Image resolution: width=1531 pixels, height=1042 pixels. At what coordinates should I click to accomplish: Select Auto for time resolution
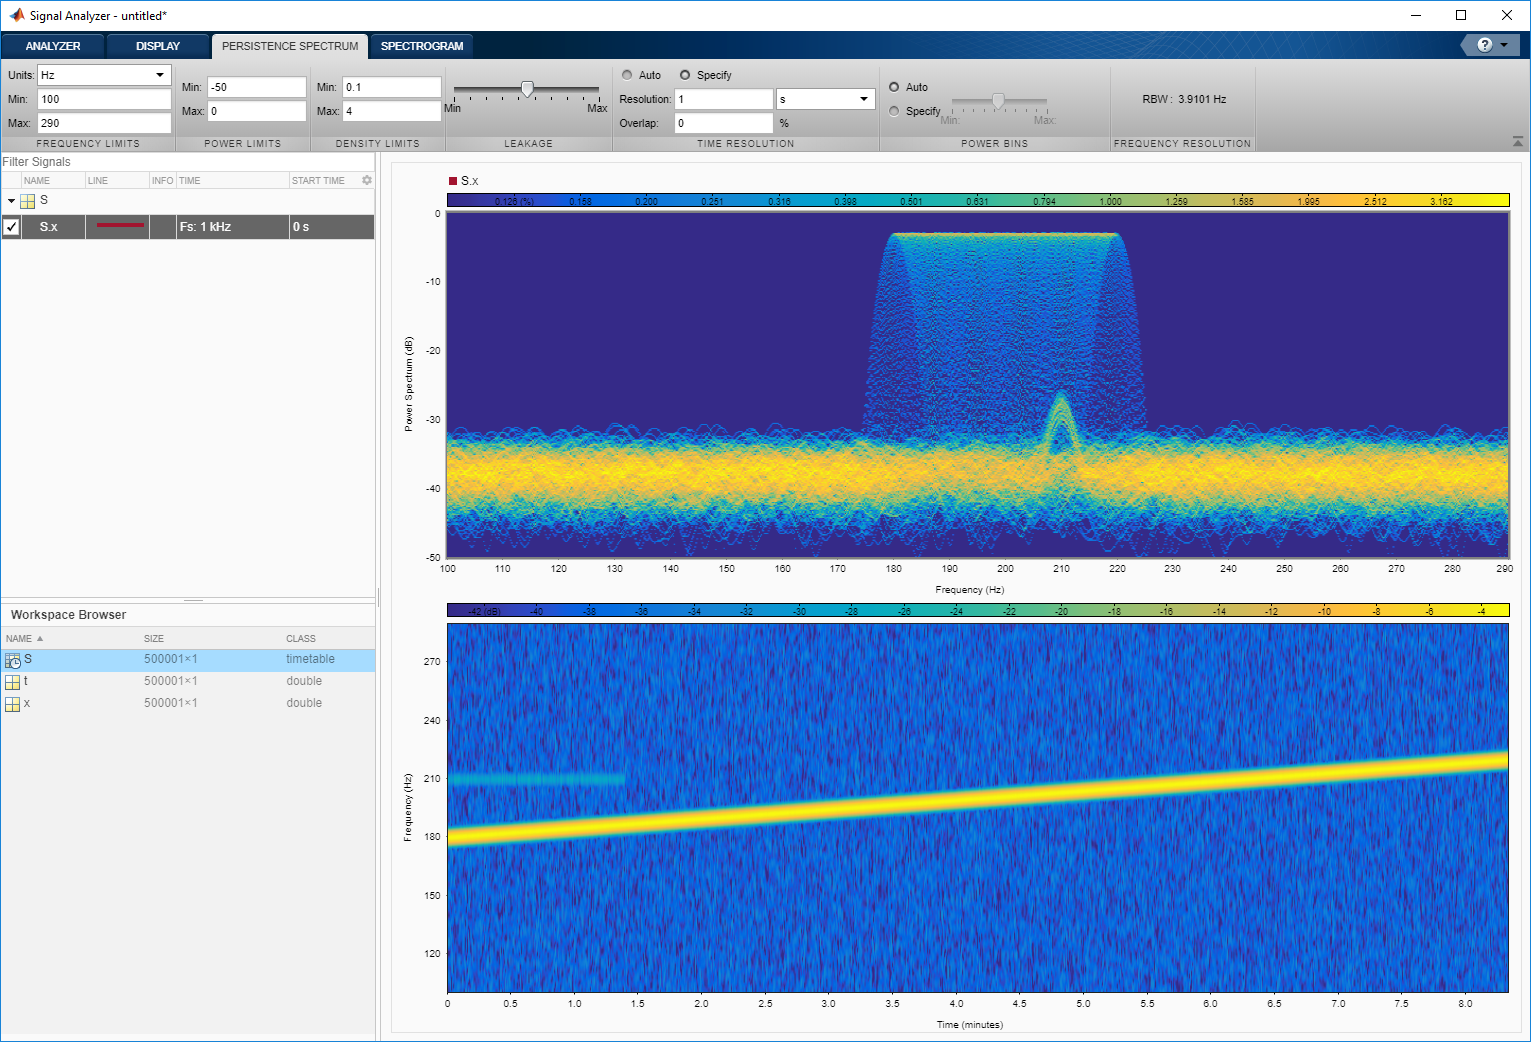tap(627, 75)
